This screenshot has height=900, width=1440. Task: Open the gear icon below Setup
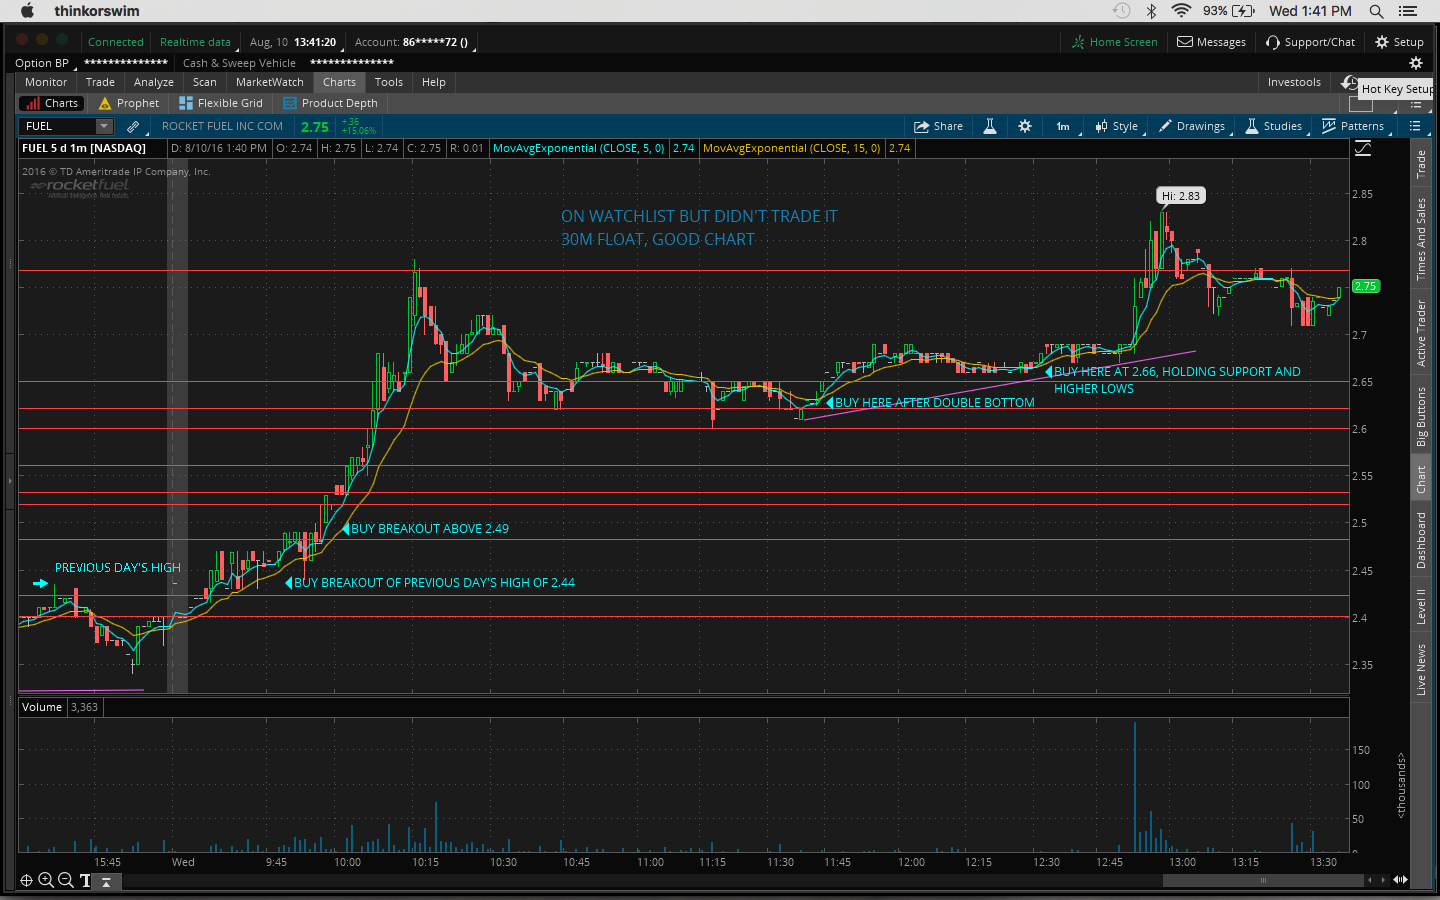click(1415, 63)
